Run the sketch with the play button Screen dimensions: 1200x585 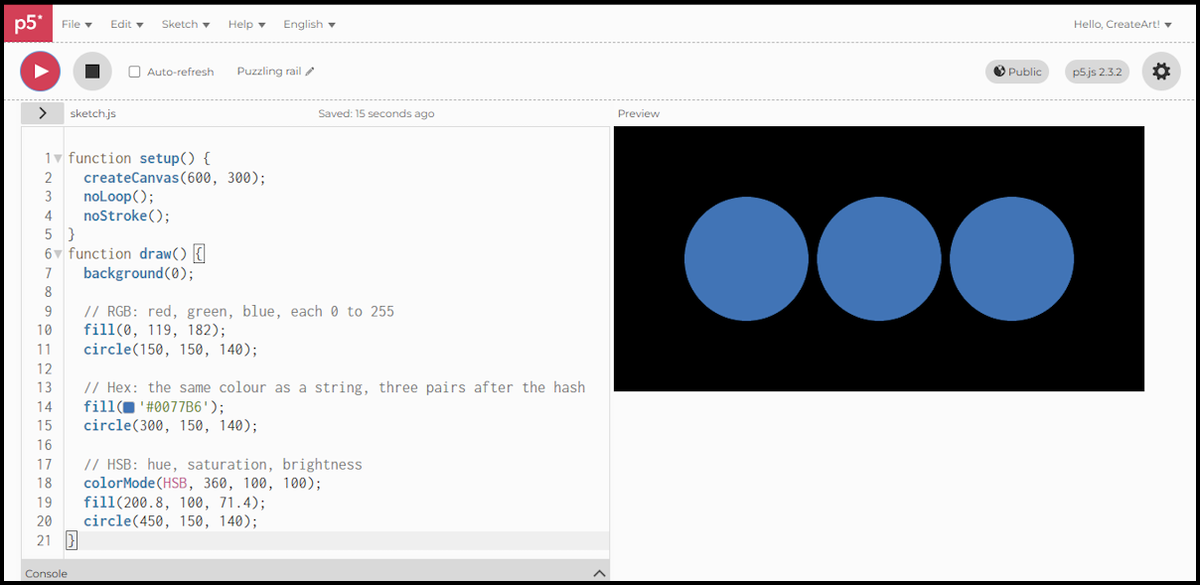tap(41, 71)
